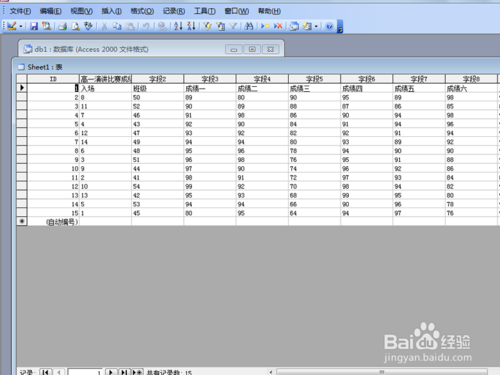Image resolution: width=500 pixels, height=375 pixels.
Task: Go to previous record navigation button
Action: [x=59, y=372]
